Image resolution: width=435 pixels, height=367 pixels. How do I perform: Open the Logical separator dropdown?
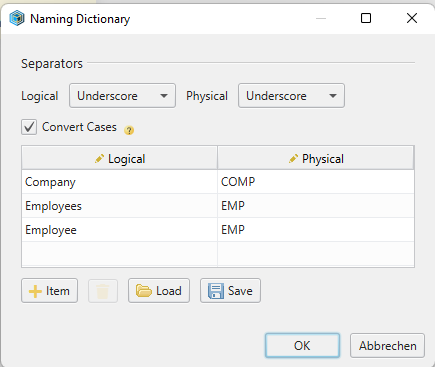click(x=122, y=96)
